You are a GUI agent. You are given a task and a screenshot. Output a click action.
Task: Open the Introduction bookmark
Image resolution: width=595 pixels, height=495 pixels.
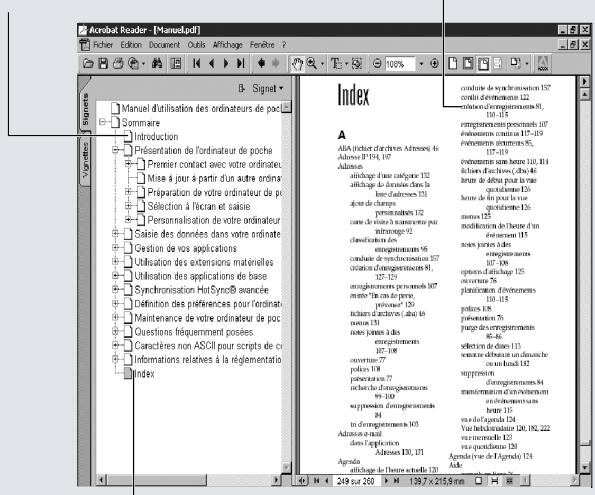point(156,136)
